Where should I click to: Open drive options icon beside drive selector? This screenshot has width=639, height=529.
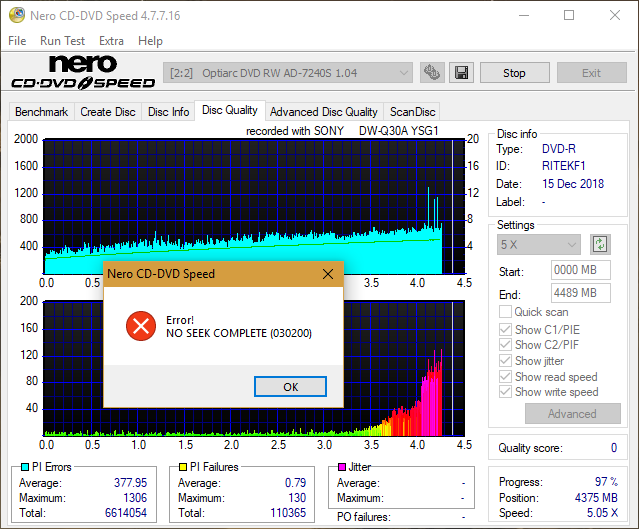(432, 73)
